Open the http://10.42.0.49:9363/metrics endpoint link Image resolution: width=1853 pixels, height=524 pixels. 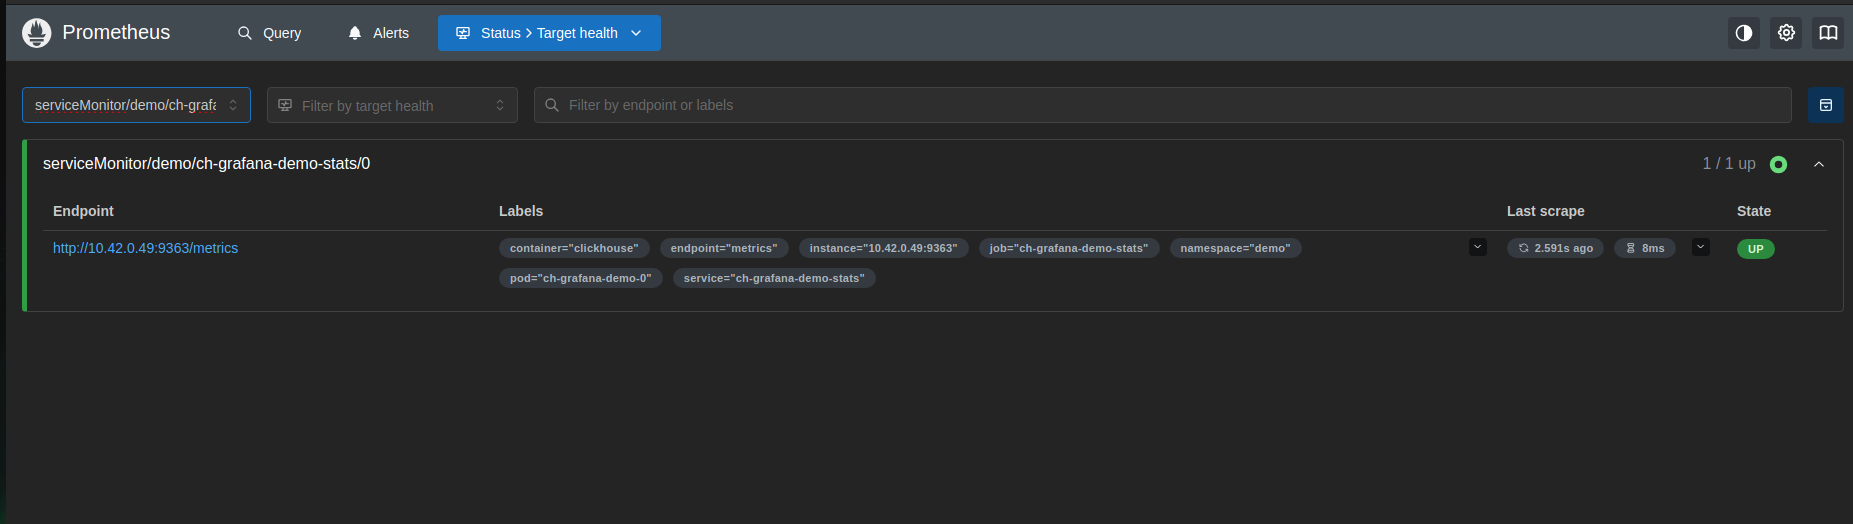tap(145, 248)
